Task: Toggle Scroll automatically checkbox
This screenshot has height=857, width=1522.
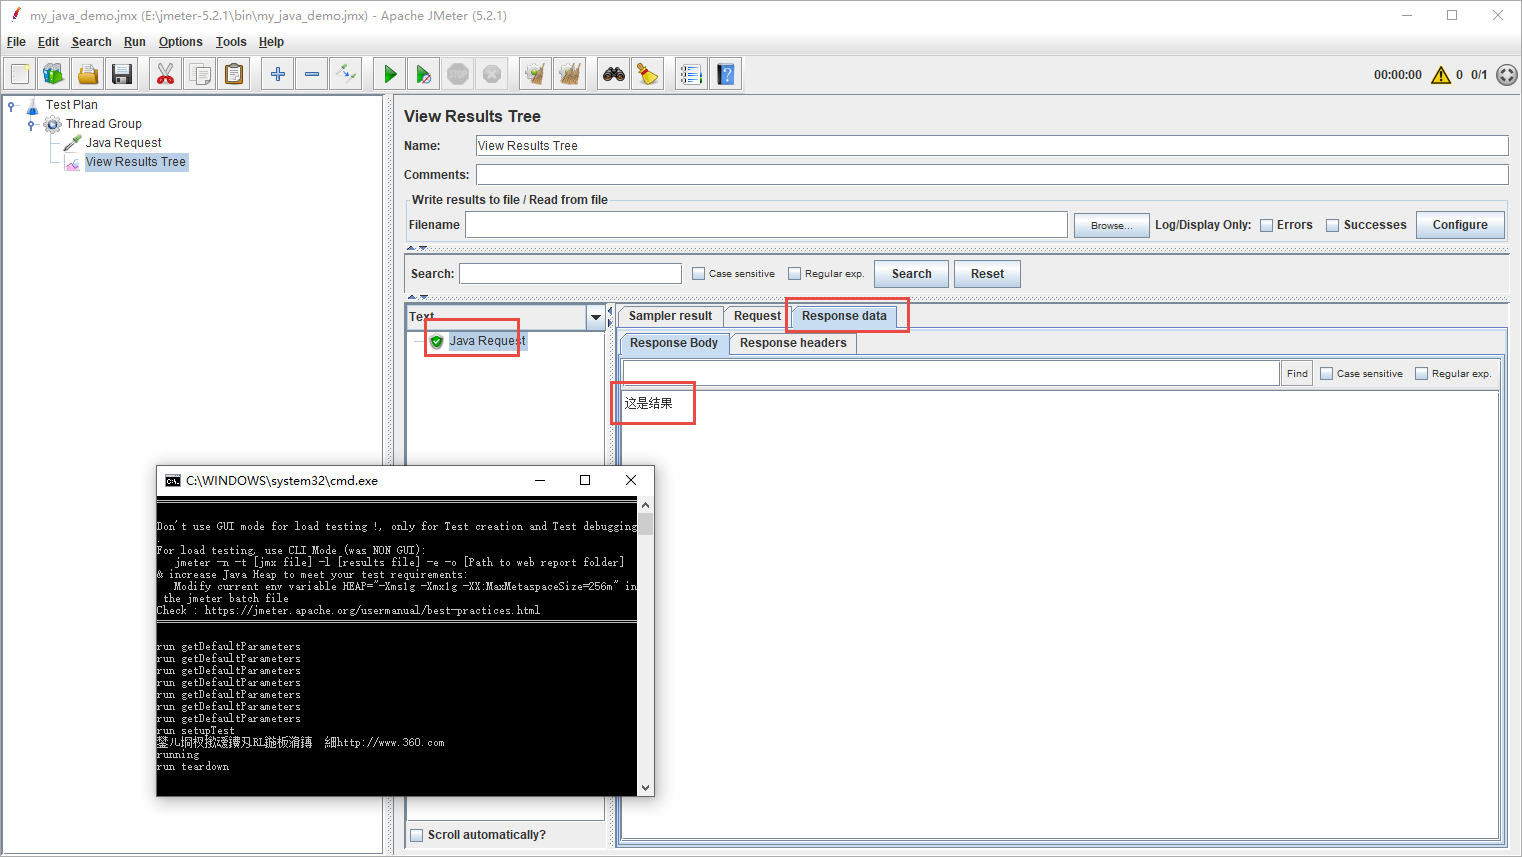Action: pos(417,836)
